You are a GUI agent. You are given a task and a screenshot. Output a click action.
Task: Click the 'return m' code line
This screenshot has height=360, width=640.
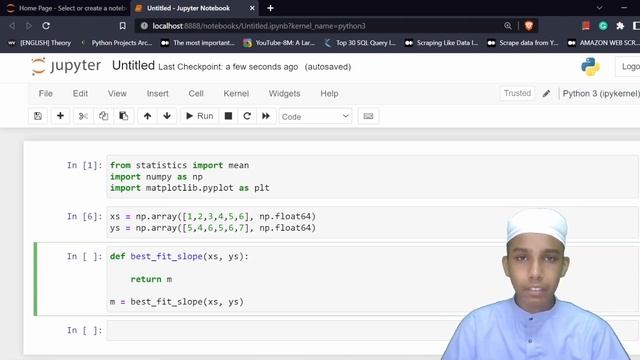[x=151, y=279]
